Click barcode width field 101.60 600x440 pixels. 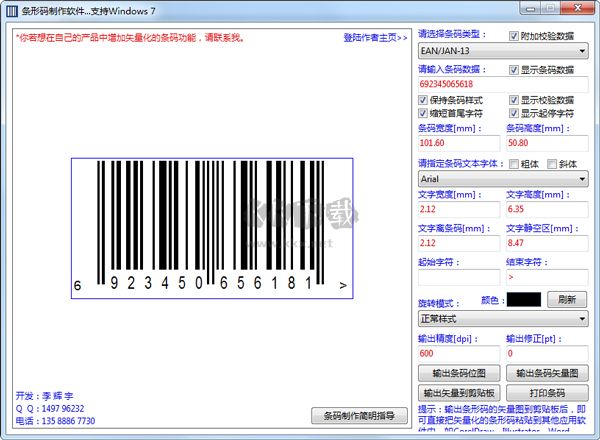tap(459, 143)
